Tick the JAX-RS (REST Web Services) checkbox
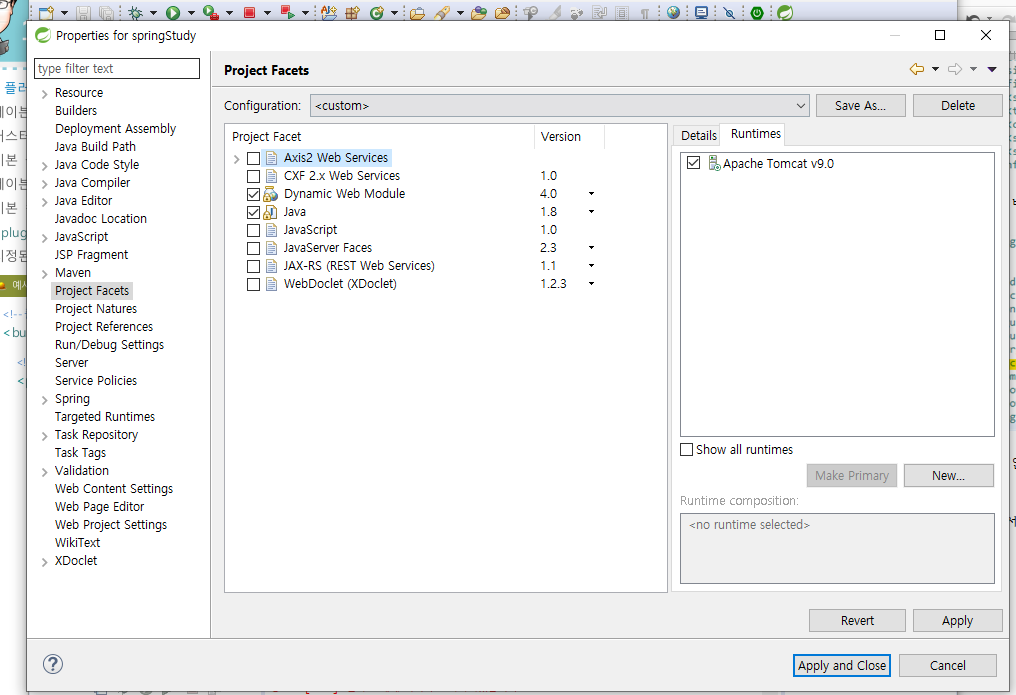1016x695 pixels. pos(253,266)
